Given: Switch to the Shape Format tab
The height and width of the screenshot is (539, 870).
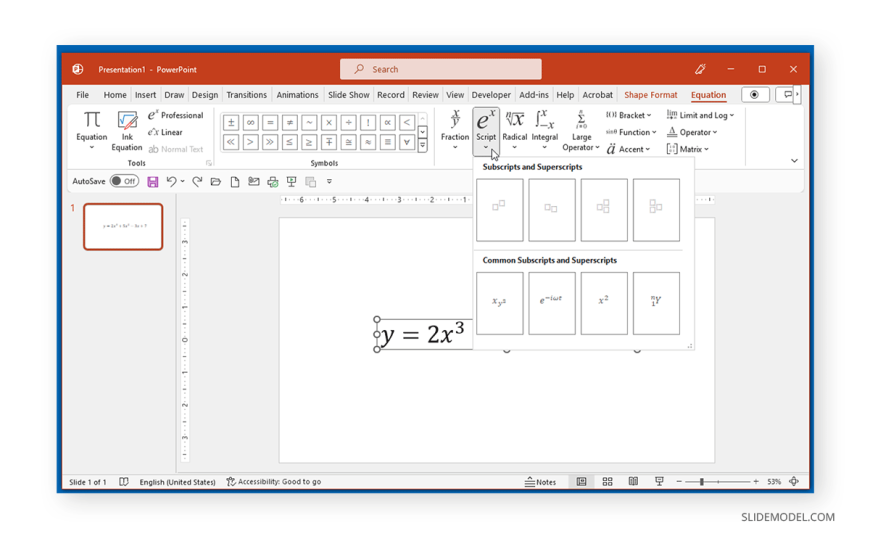Looking at the screenshot, I should (650, 95).
